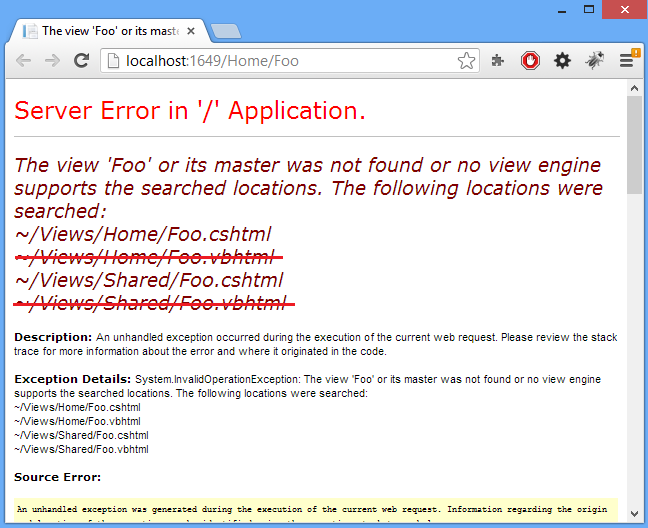648x528 pixels.
Task: Minimize the browser window
Action: pos(562,10)
